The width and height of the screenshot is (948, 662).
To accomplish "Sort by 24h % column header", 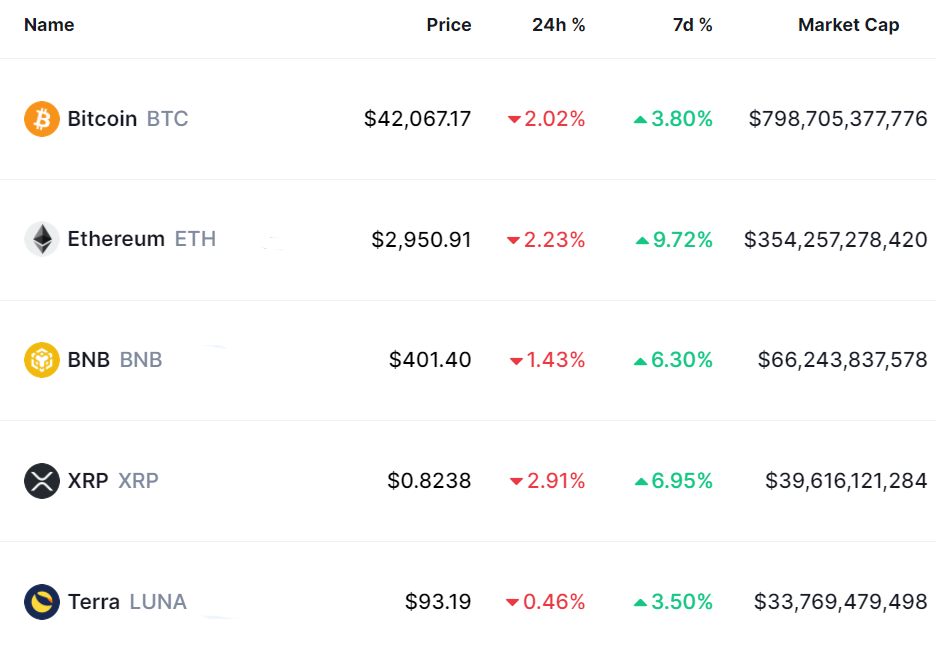I will (x=558, y=25).
